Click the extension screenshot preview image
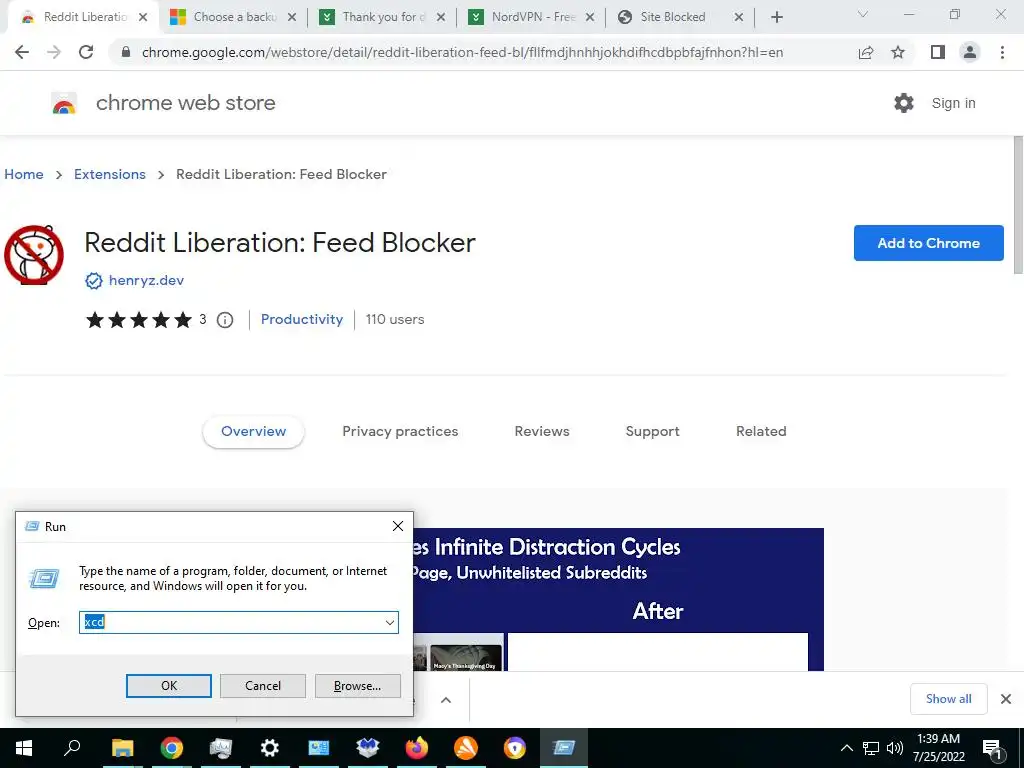This screenshot has height=768, width=1024. pyautogui.click(x=618, y=600)
